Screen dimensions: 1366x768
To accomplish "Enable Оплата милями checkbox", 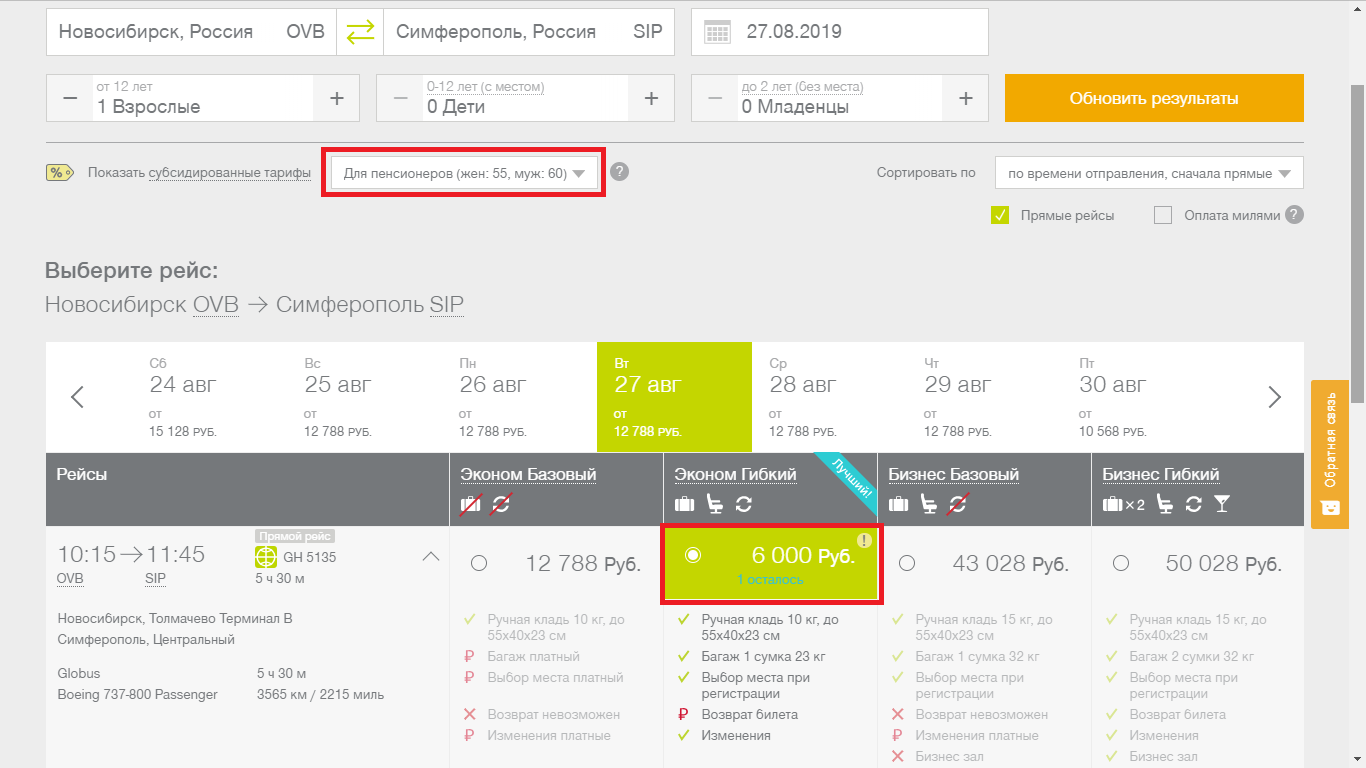I will [1162, 215].
